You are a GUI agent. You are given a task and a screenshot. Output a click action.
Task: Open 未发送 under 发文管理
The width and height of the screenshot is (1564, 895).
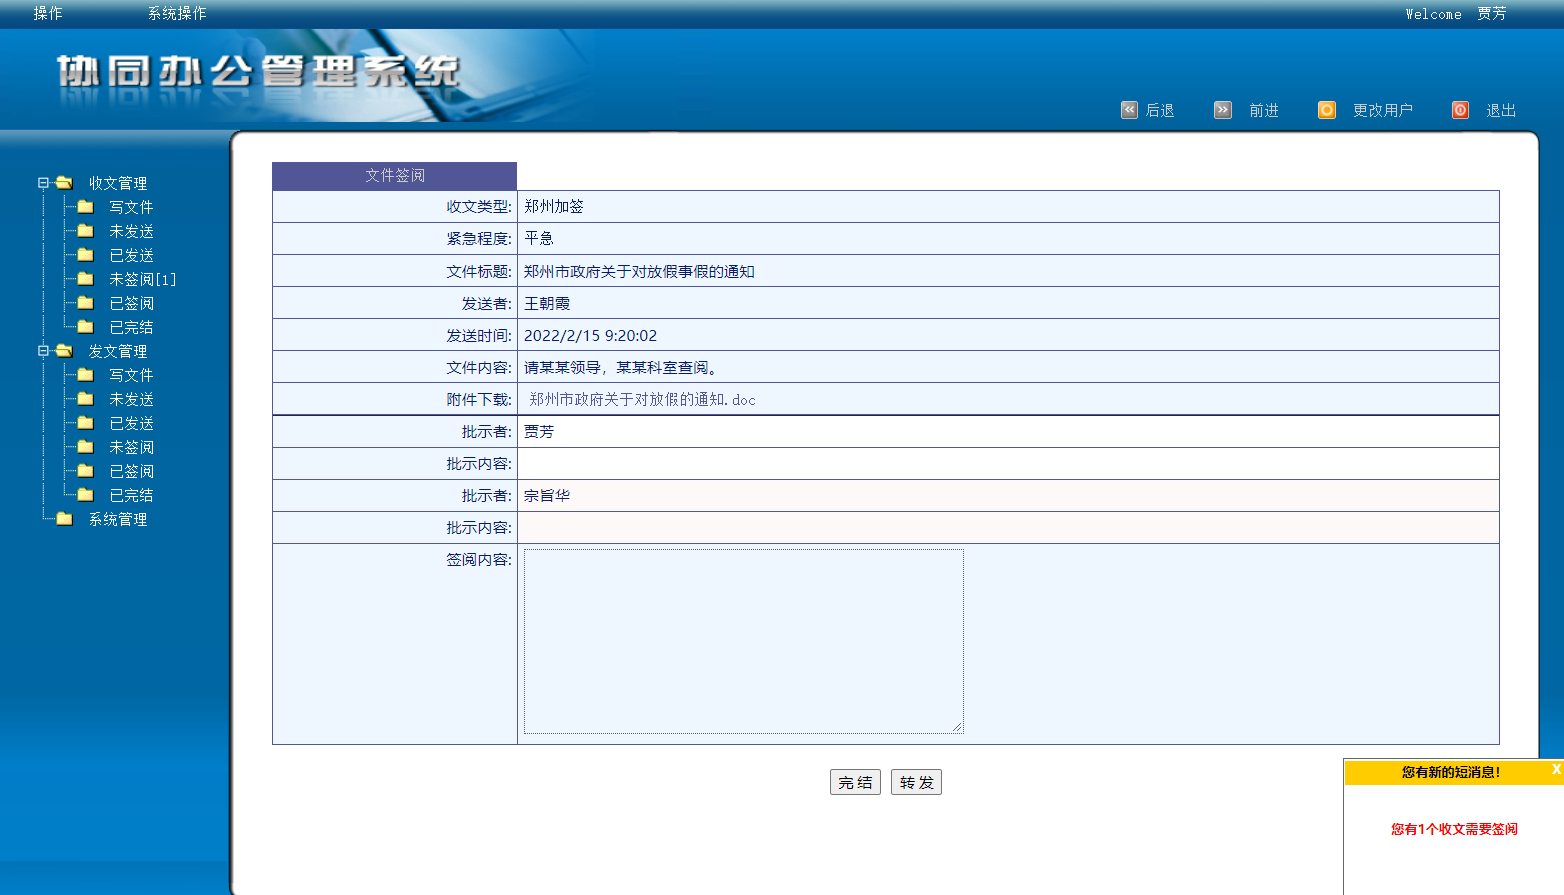coord(131,399)
